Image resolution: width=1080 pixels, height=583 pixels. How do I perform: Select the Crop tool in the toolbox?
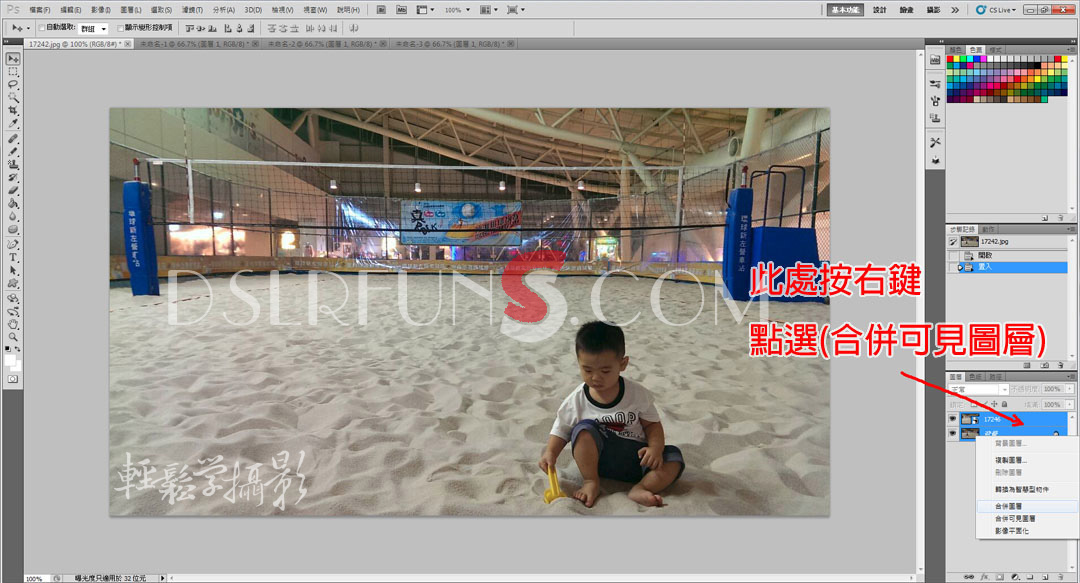(x=13, y=110)
